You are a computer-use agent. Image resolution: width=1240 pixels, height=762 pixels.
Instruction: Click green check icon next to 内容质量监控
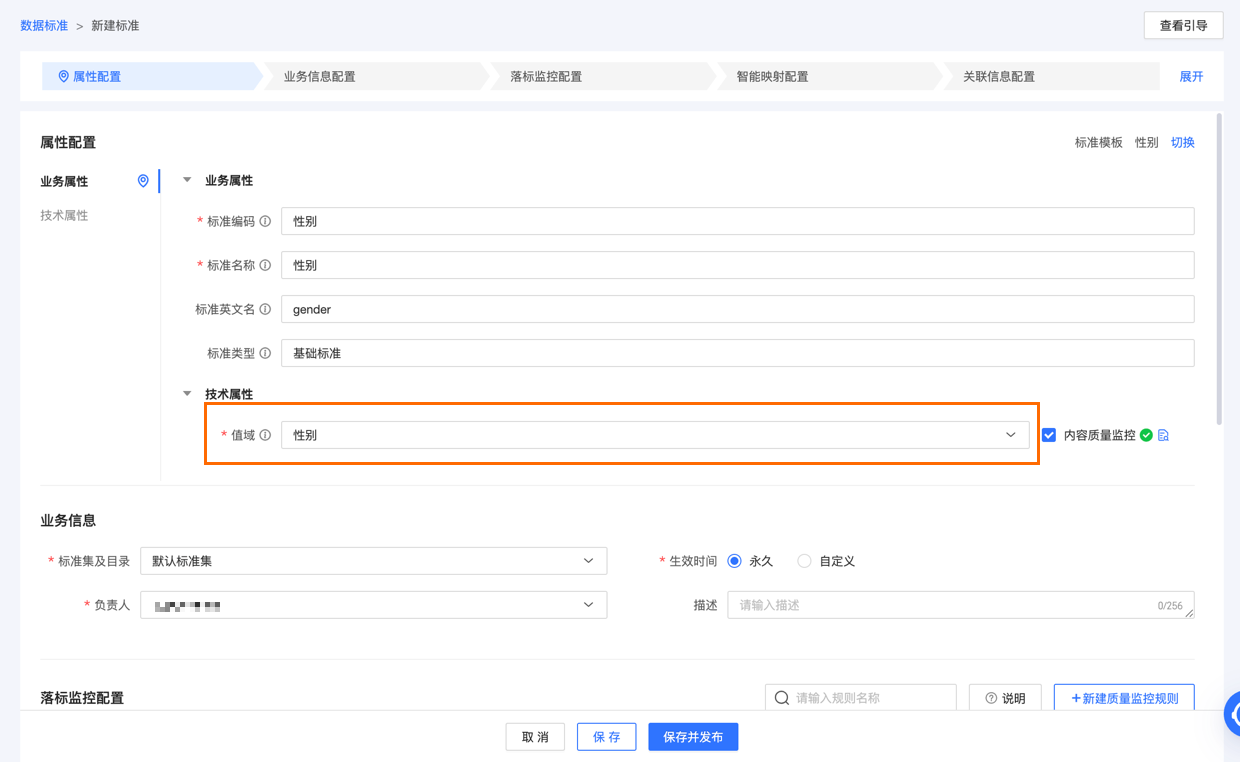tap(1146, 435)
